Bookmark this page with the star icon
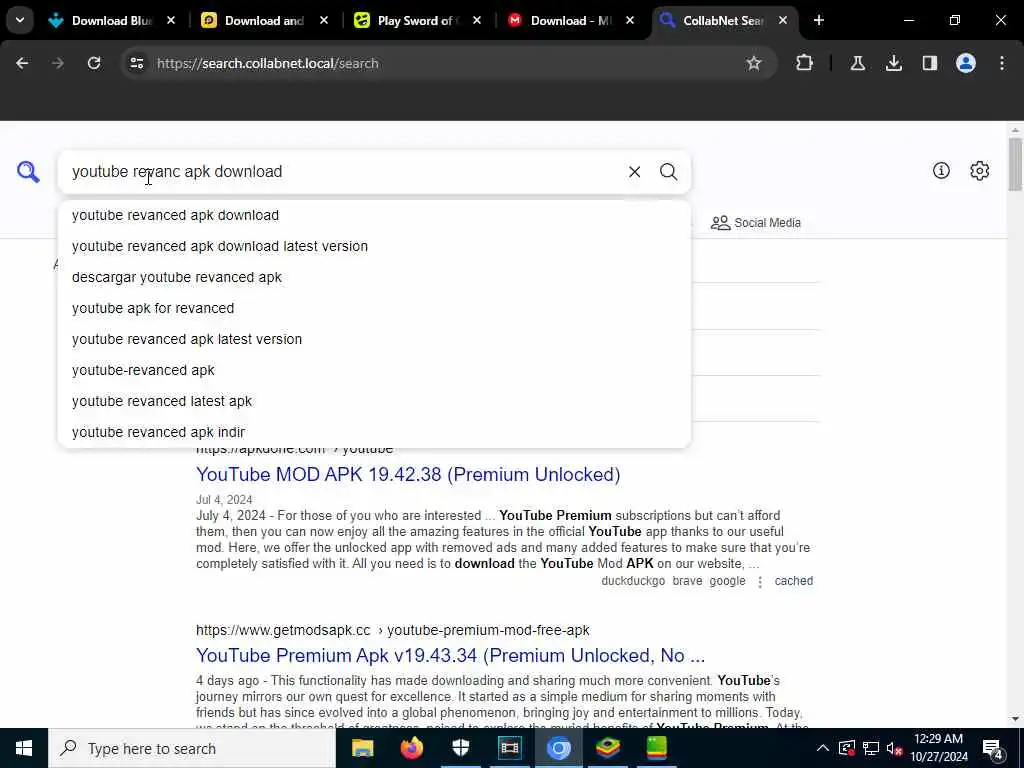This screenshot has height=768, width=1024. click(754, 63)
